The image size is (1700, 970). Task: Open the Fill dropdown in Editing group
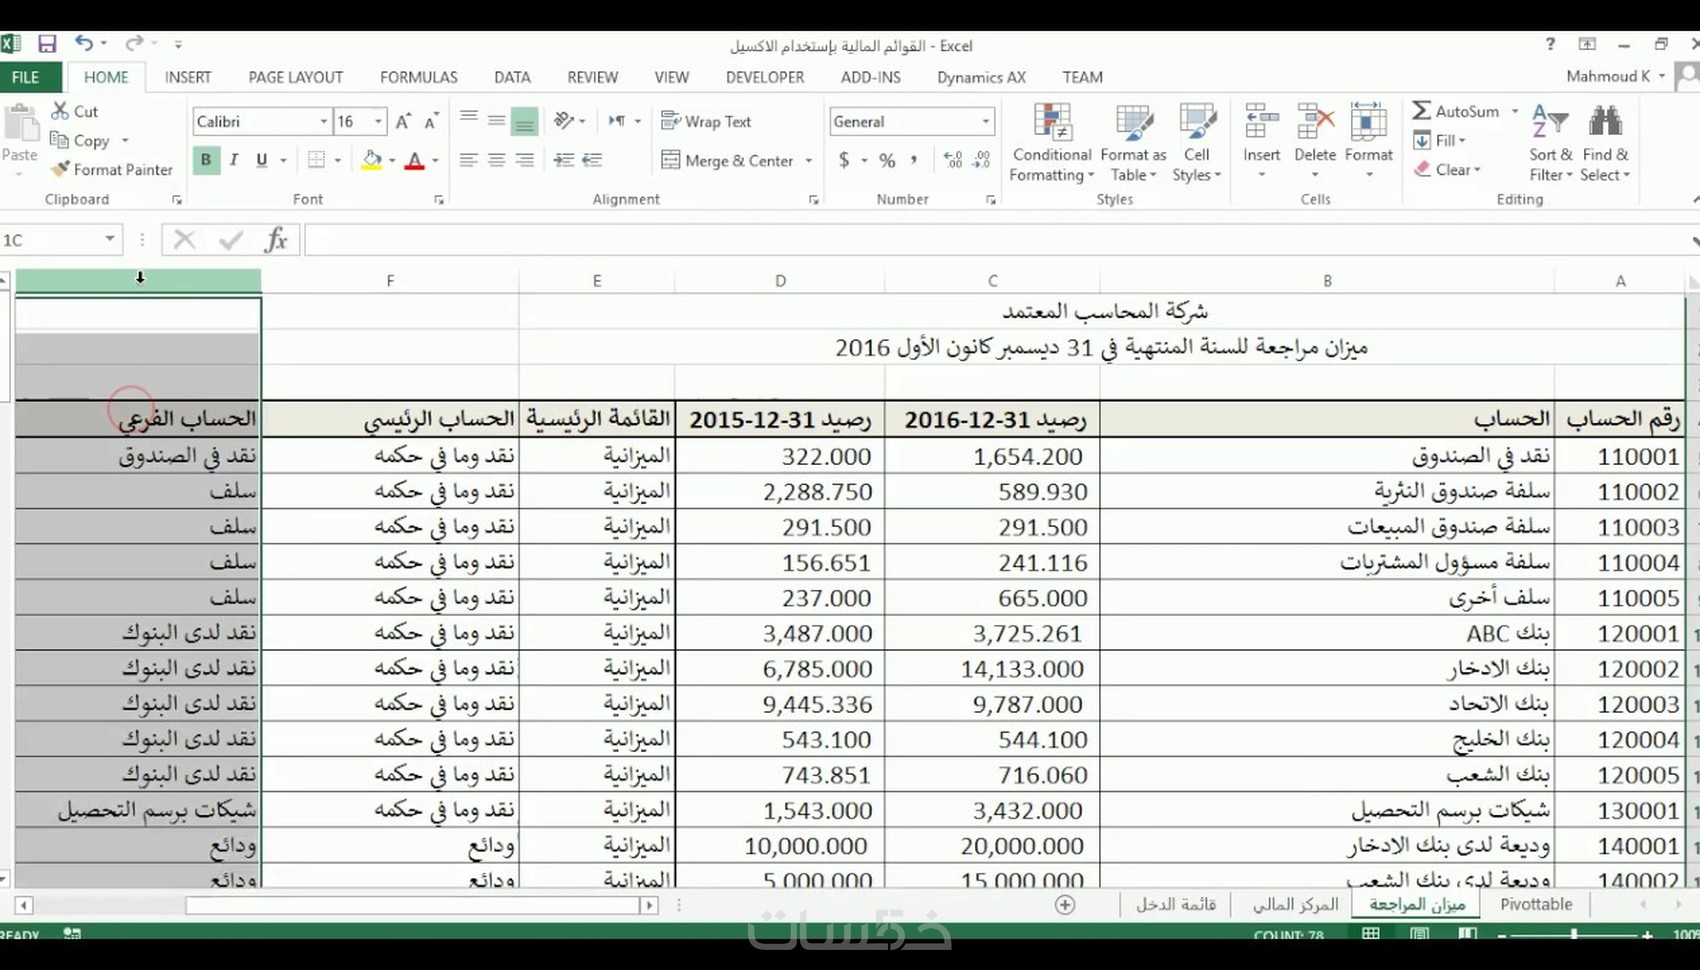pyautogui.click(x=1439, y=141)
